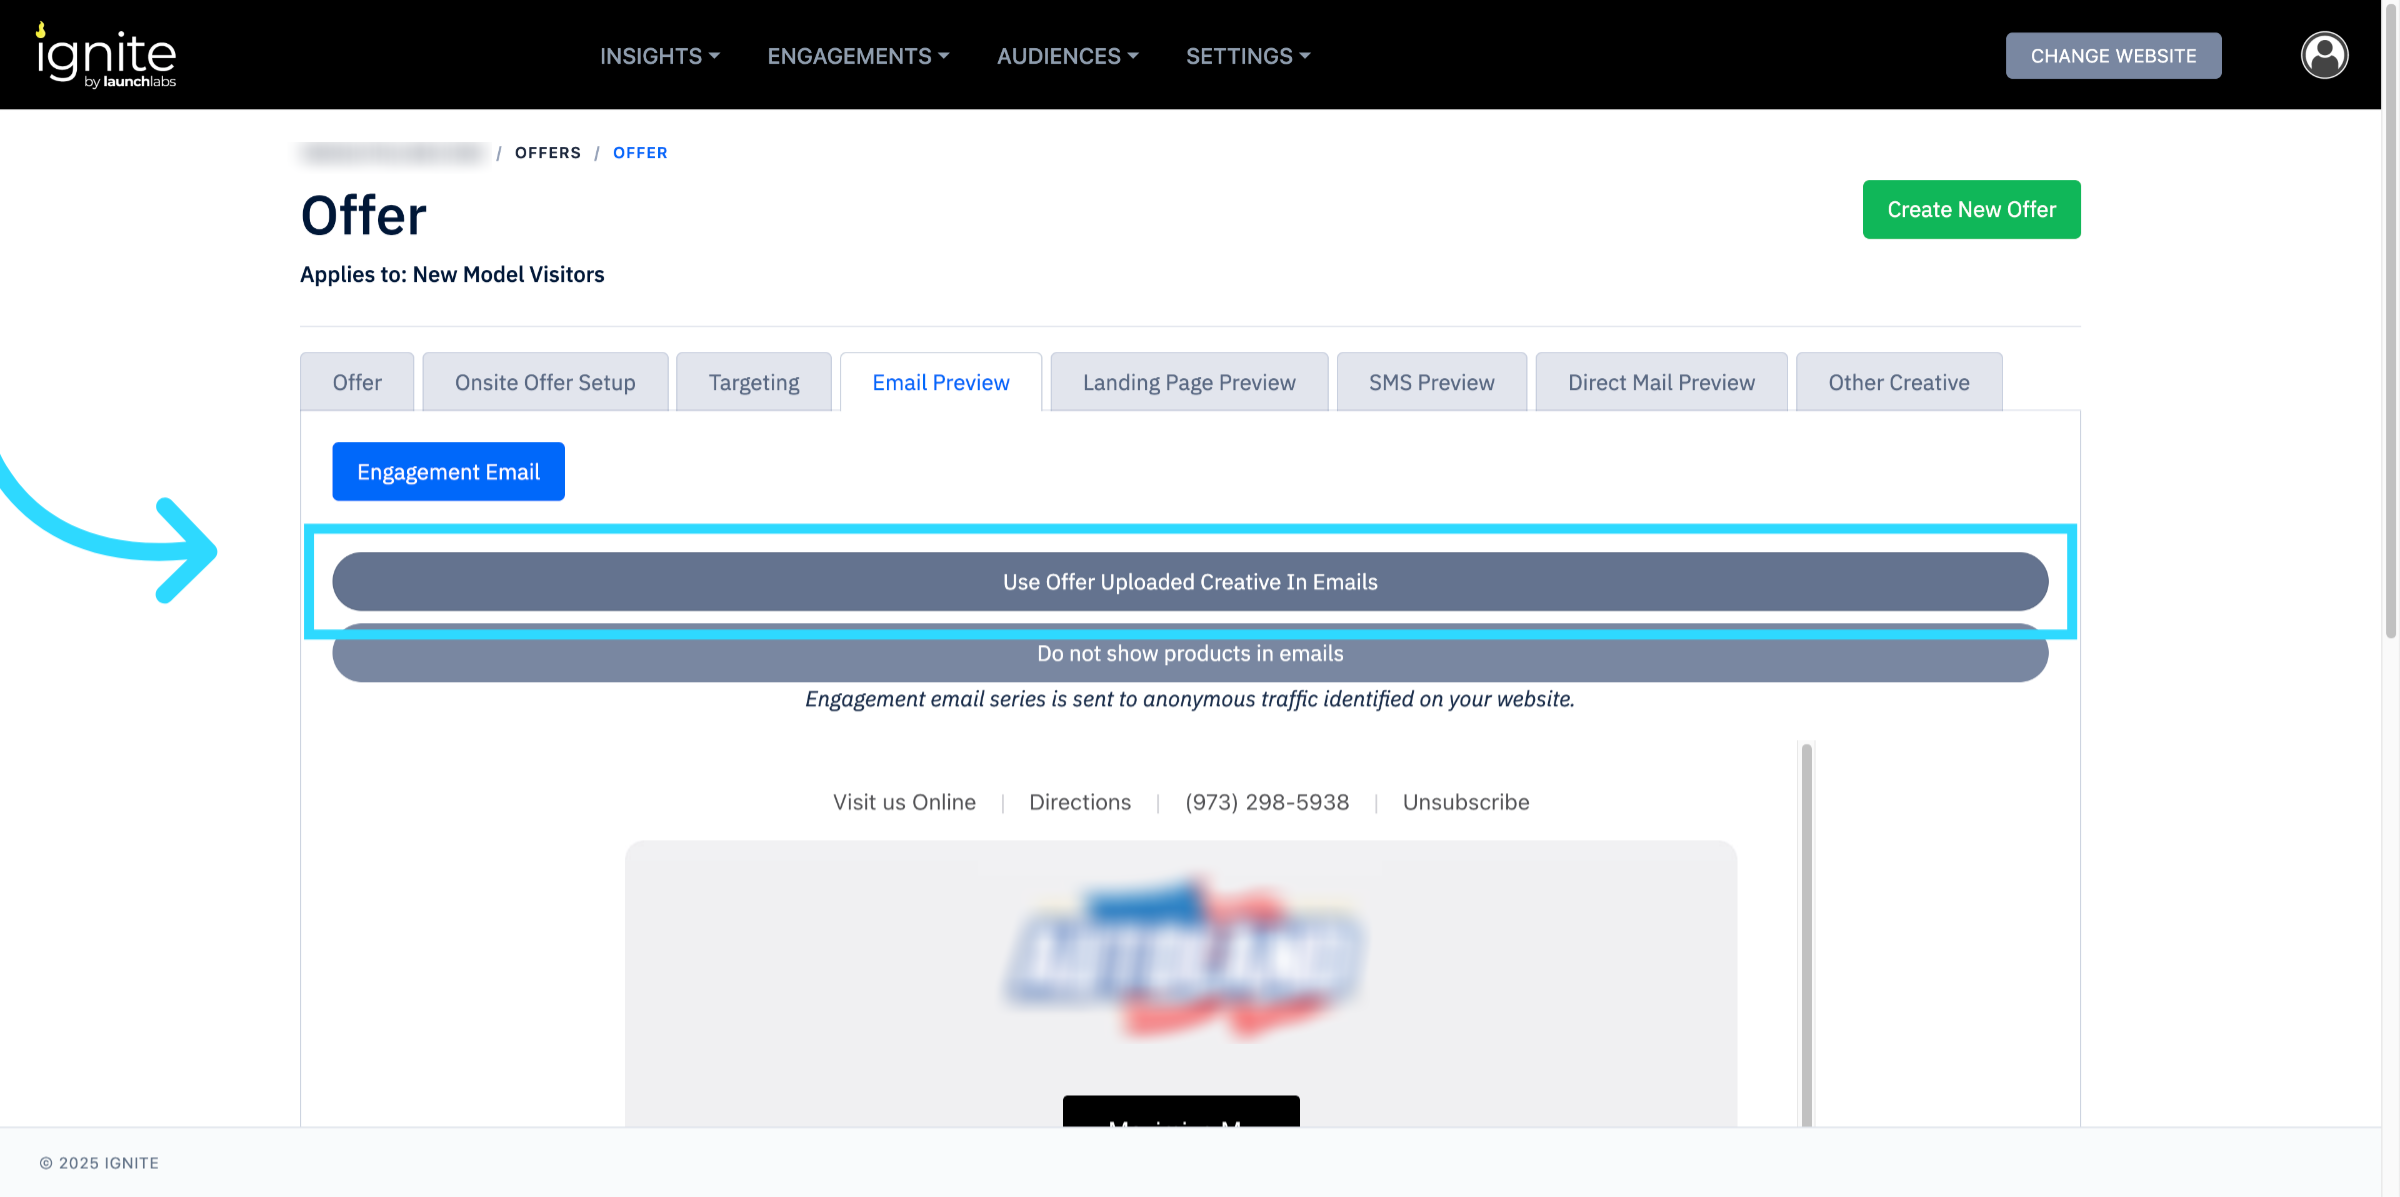Click the Unsubscribe link in email preview
The image size is (2400, 1197).
1465,802
